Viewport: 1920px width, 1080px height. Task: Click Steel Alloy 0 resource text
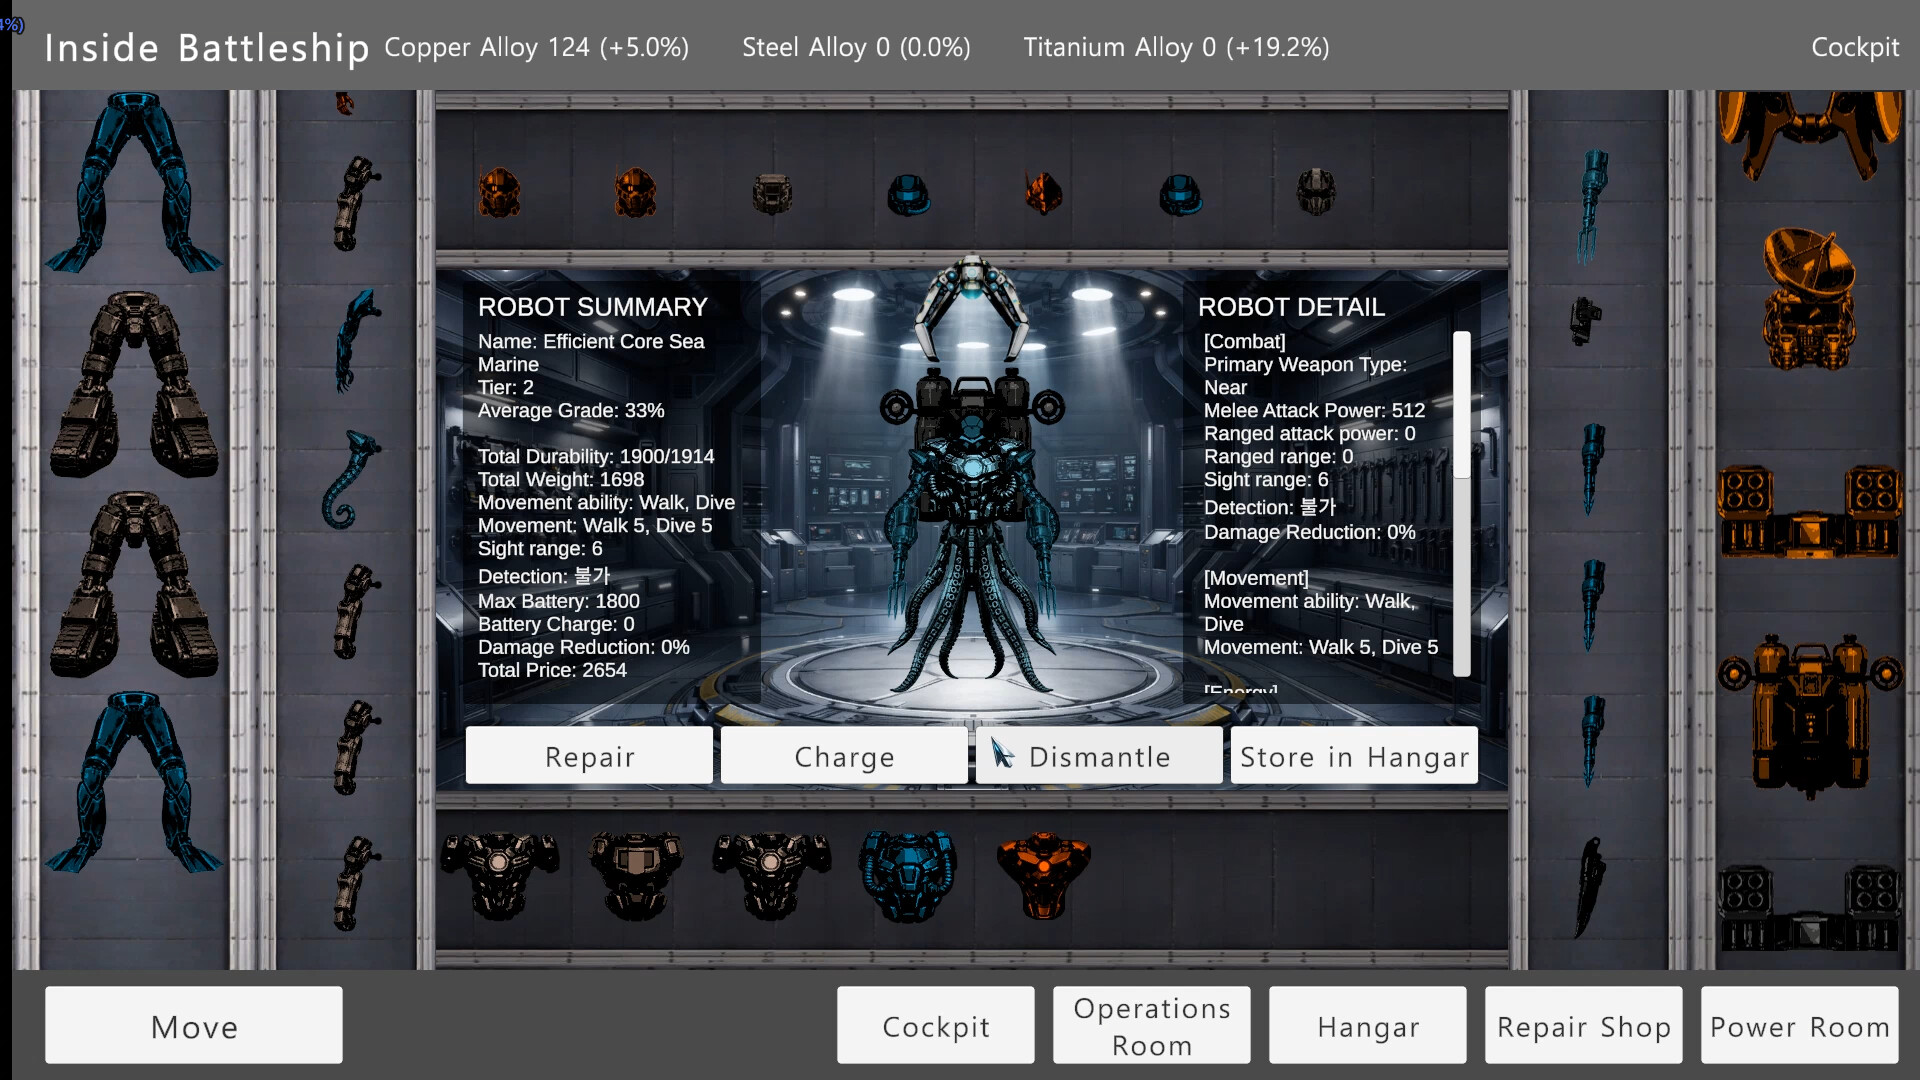coord(856,47)
